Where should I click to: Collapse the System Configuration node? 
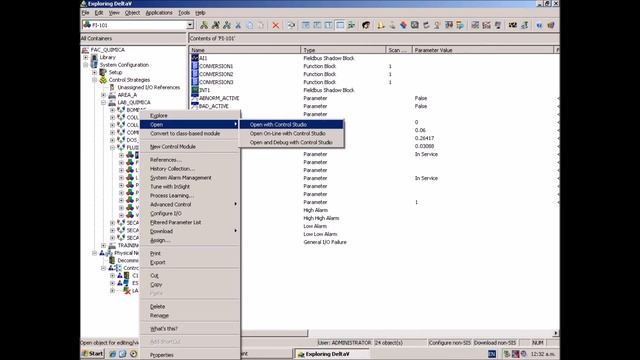(86, 65)
